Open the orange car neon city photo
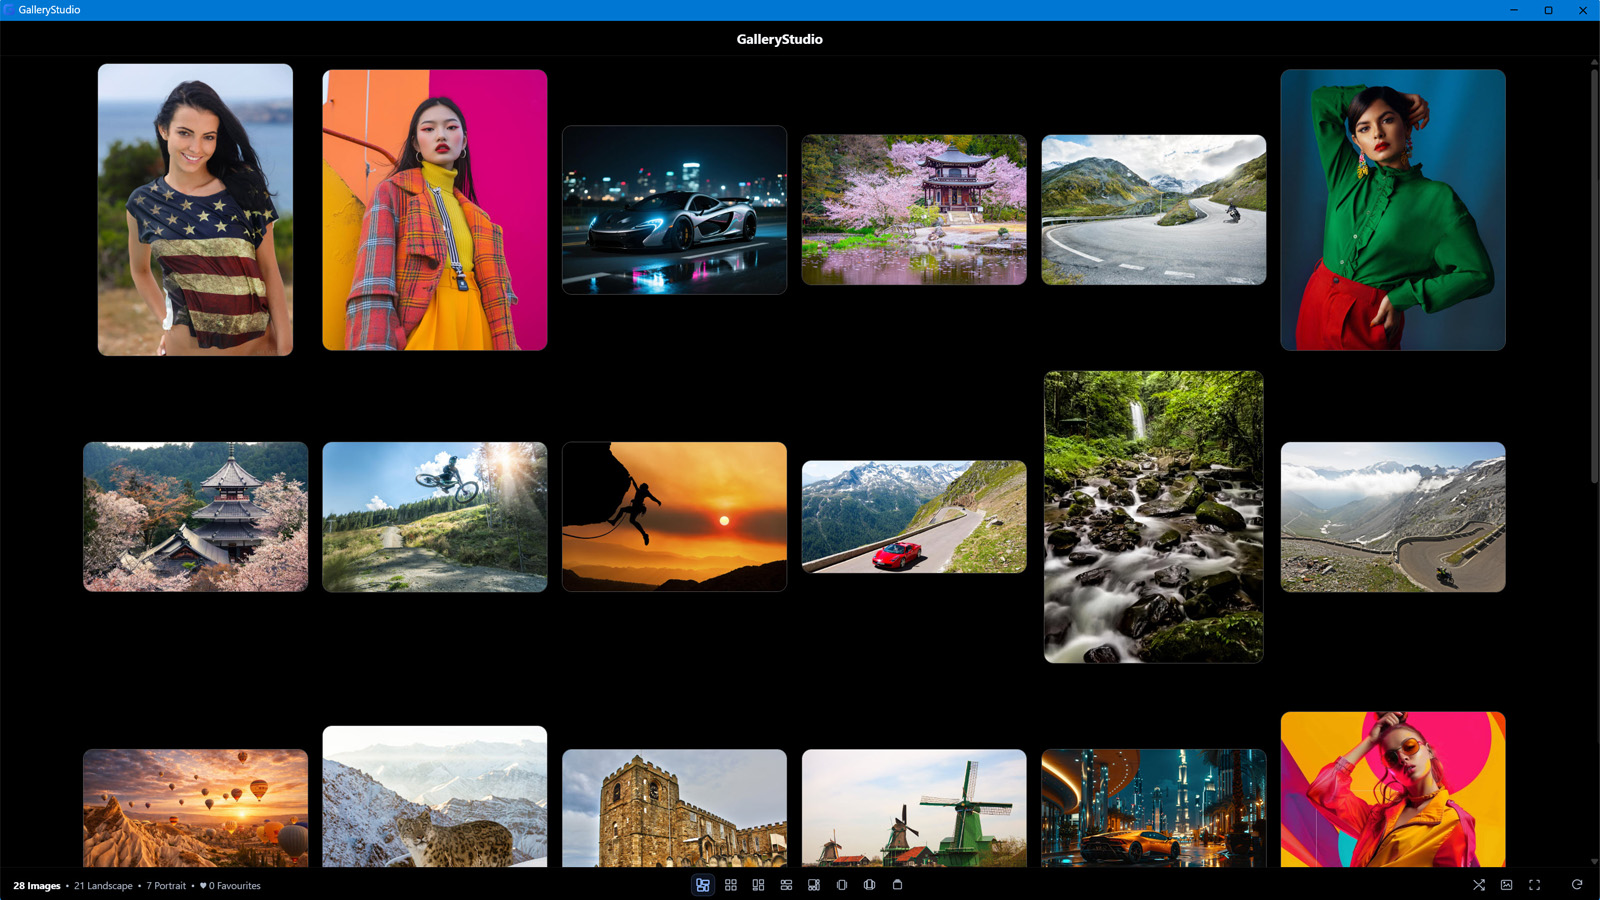 click(x=1154, y=808)
